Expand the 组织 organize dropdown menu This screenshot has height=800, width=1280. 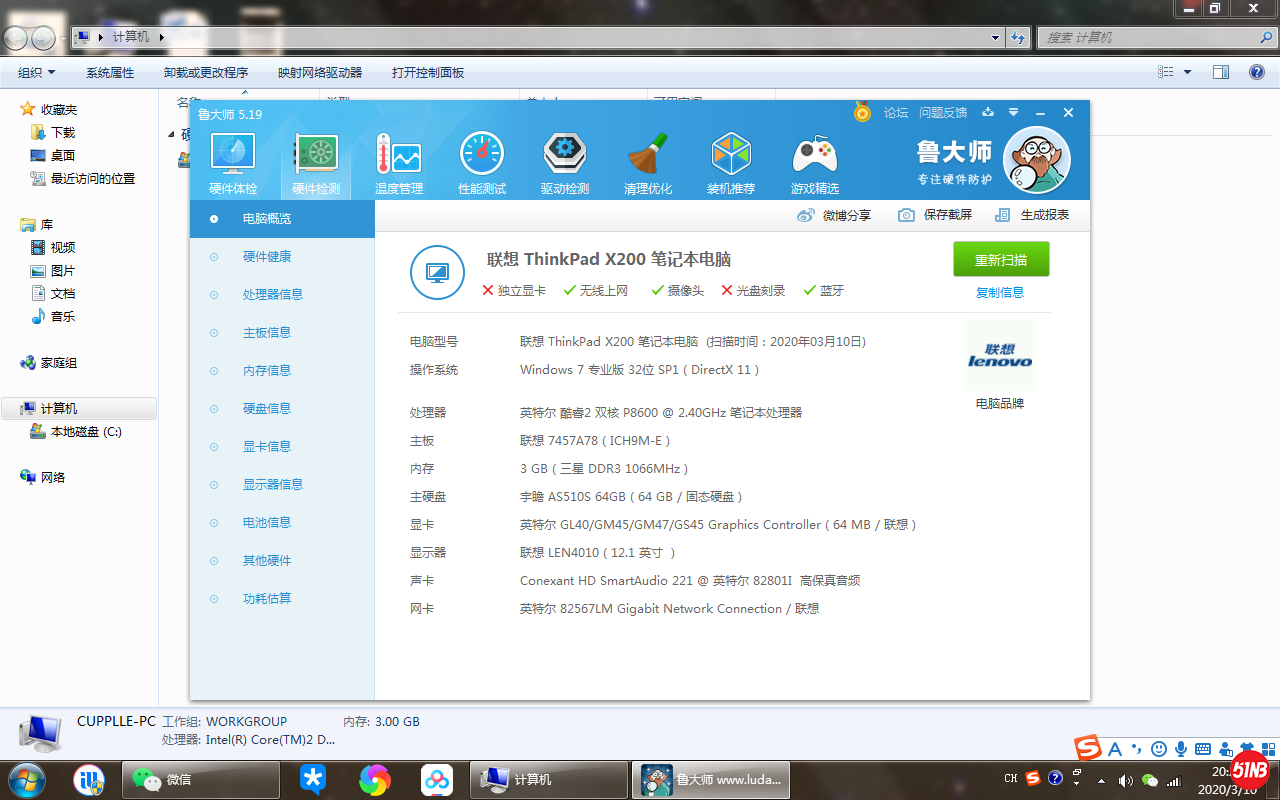[37, 73]
